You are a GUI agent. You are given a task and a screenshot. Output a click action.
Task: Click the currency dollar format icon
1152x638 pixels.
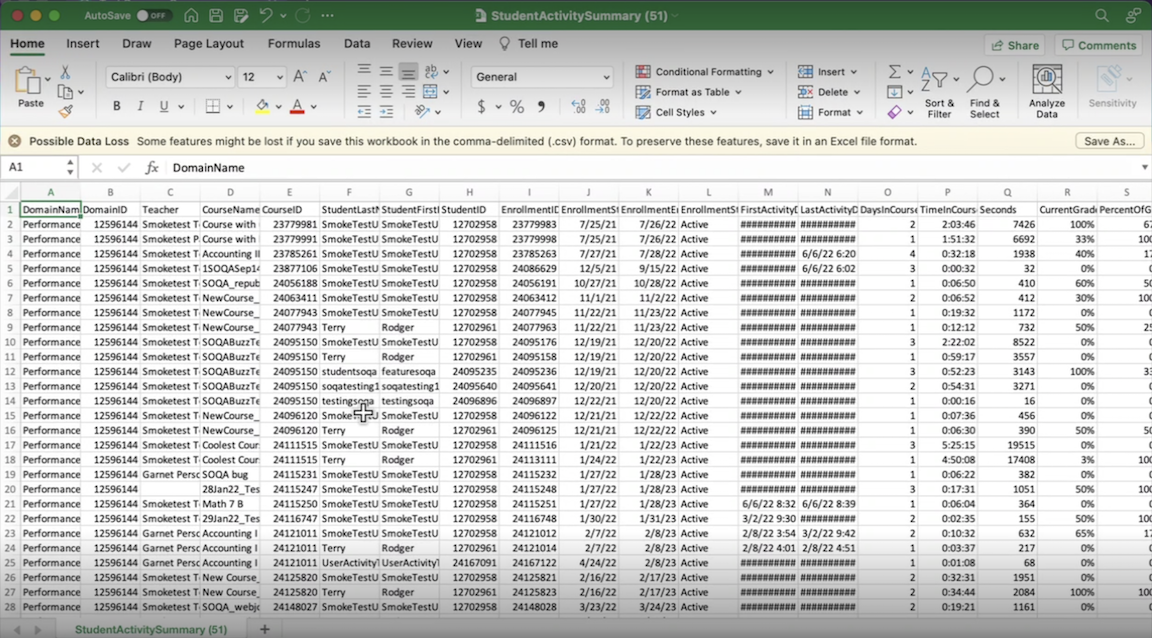(x=481, y=107)
